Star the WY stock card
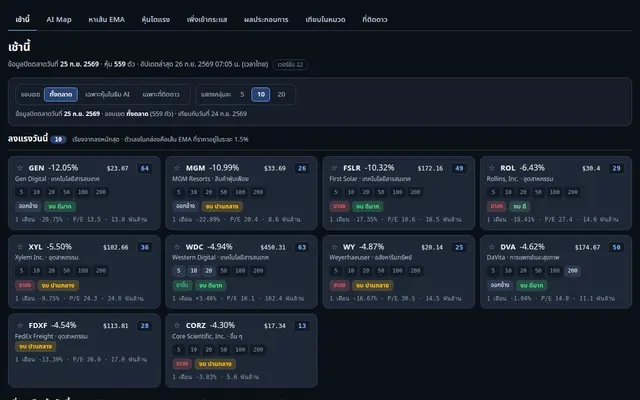640x400 pixels. (x=334, y=247)
